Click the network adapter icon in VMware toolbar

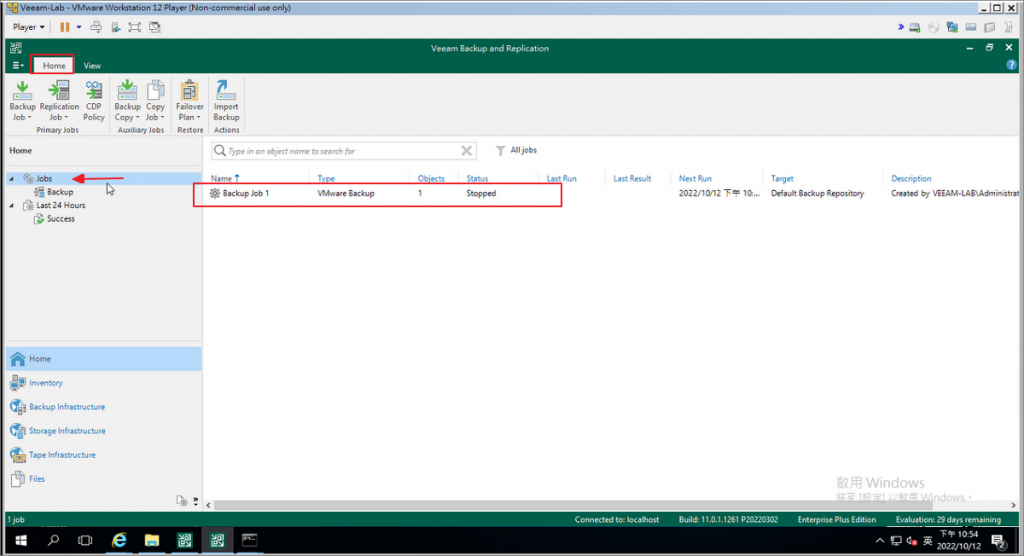click(x=952, y=27)
